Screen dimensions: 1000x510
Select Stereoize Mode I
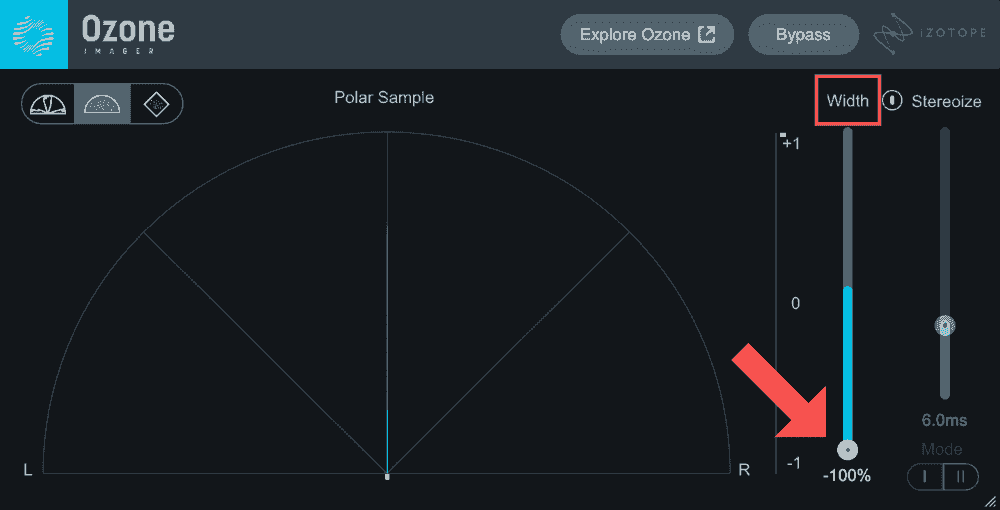point(925,477)
